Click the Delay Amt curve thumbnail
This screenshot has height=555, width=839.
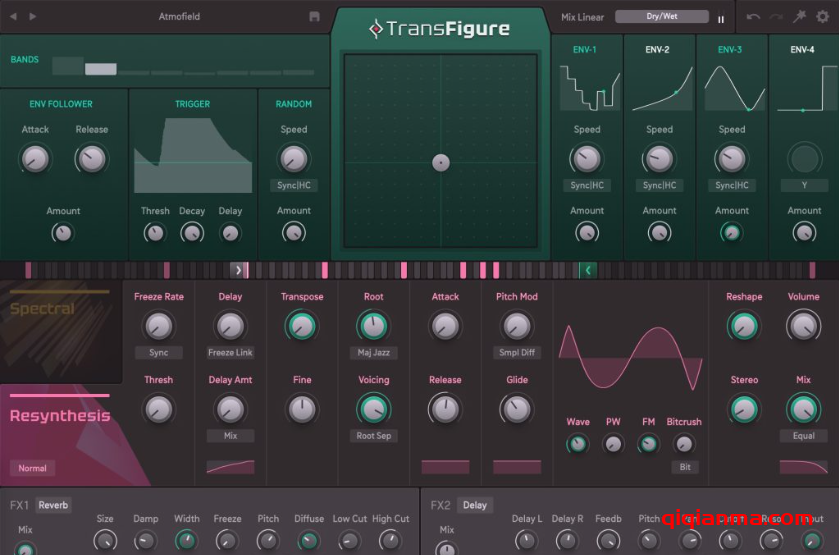coord(231,467)
